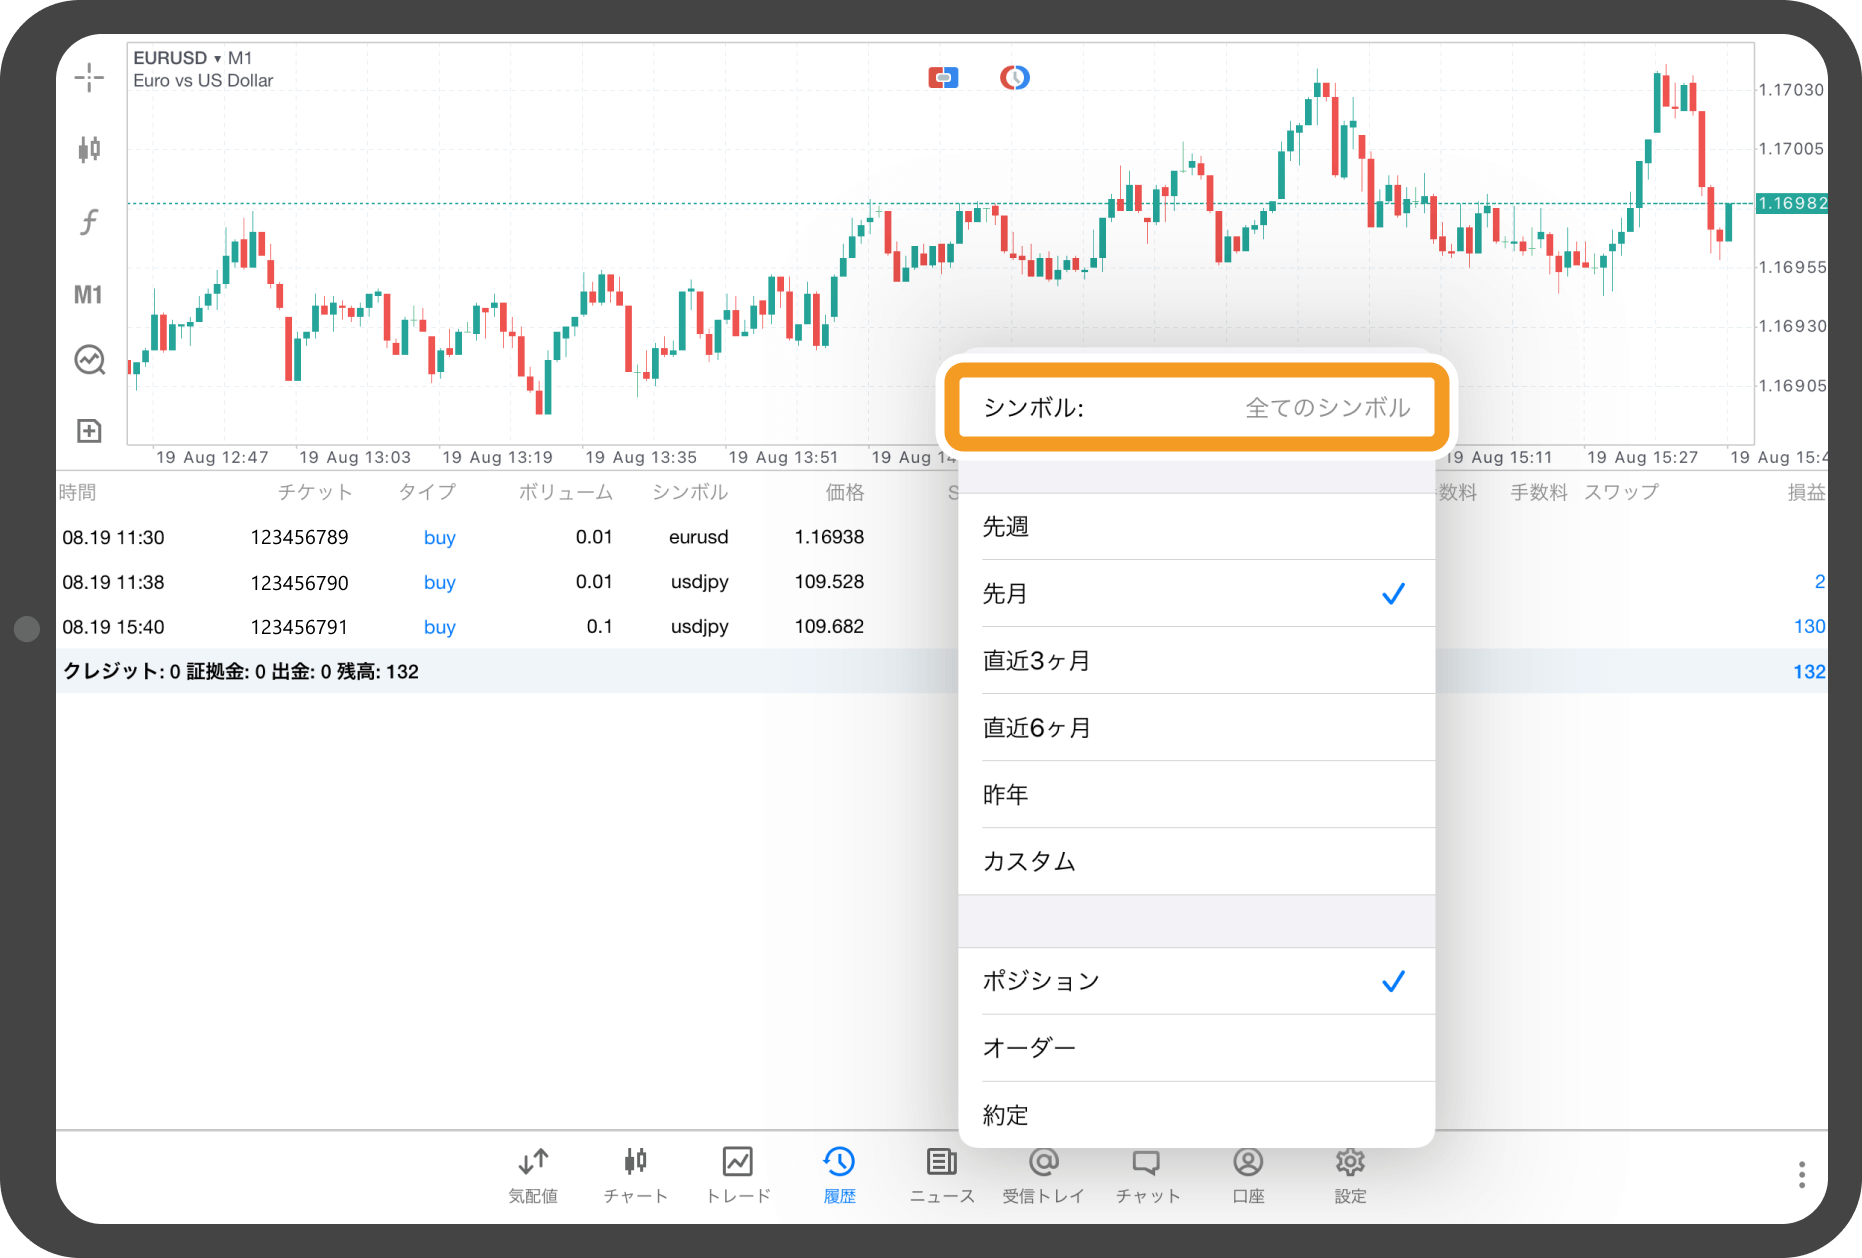Screen dimensions: 1862x1258
Task: Select the 先月 period option
Action: (x=1196, y=594)
